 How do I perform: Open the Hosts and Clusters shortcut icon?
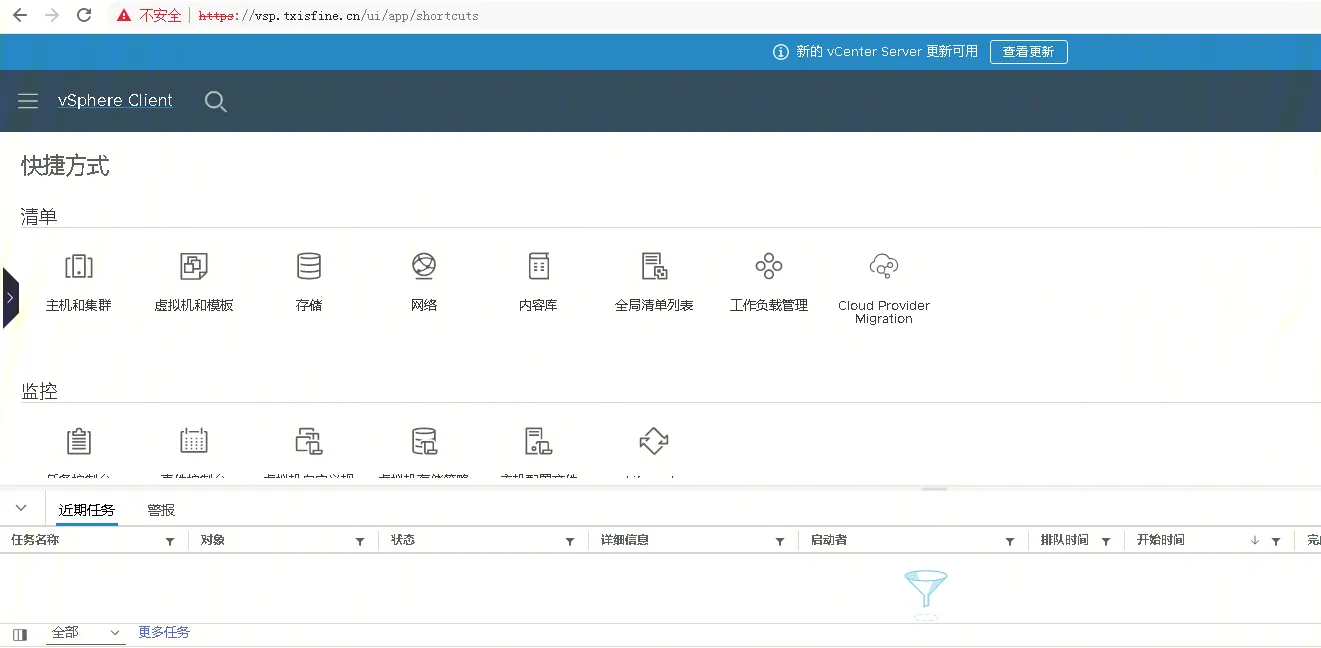click(79, 267)
